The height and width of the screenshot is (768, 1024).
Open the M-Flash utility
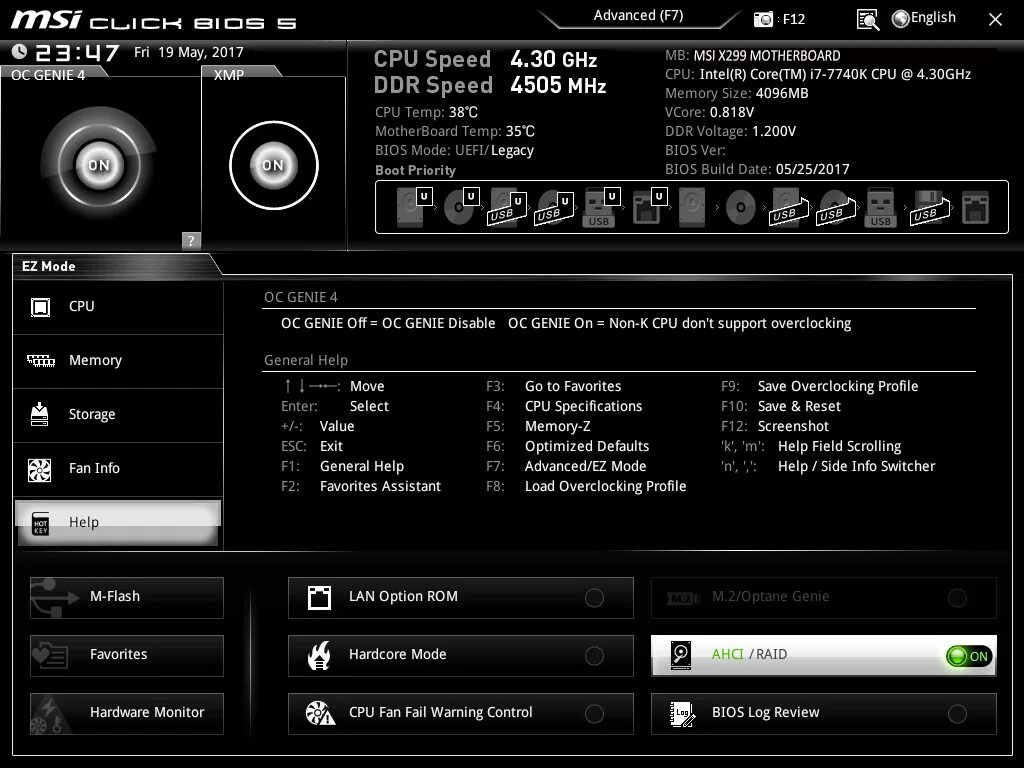point(127,598)
